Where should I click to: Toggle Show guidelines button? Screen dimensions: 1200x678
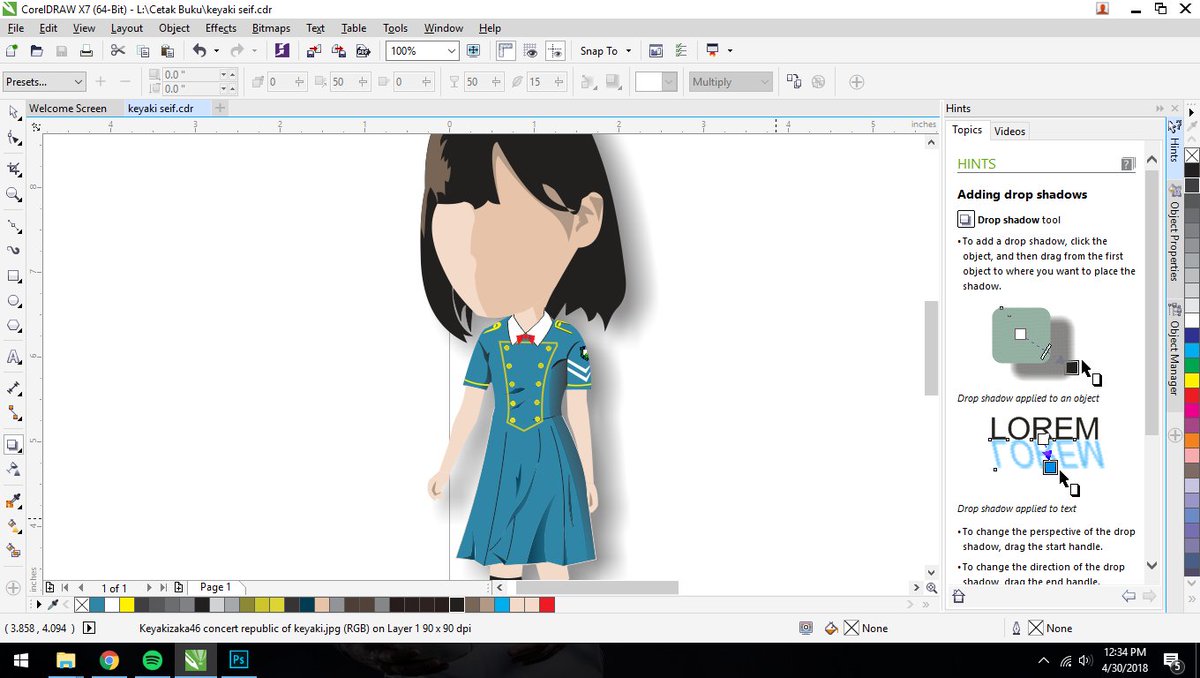pos(556,50)
